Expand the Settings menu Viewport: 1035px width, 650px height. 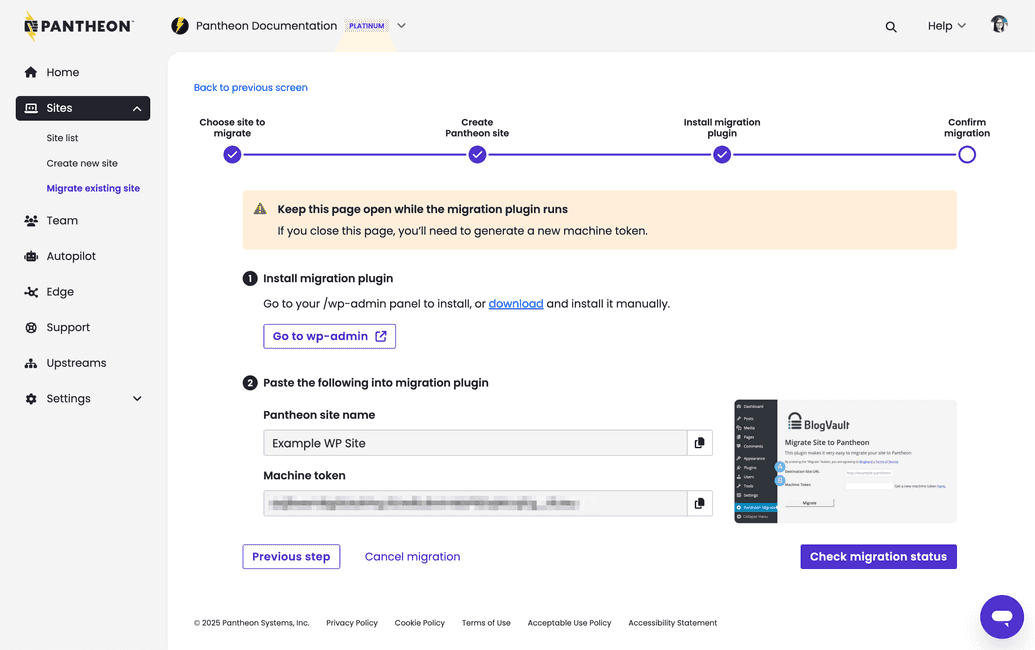(137, 399)
